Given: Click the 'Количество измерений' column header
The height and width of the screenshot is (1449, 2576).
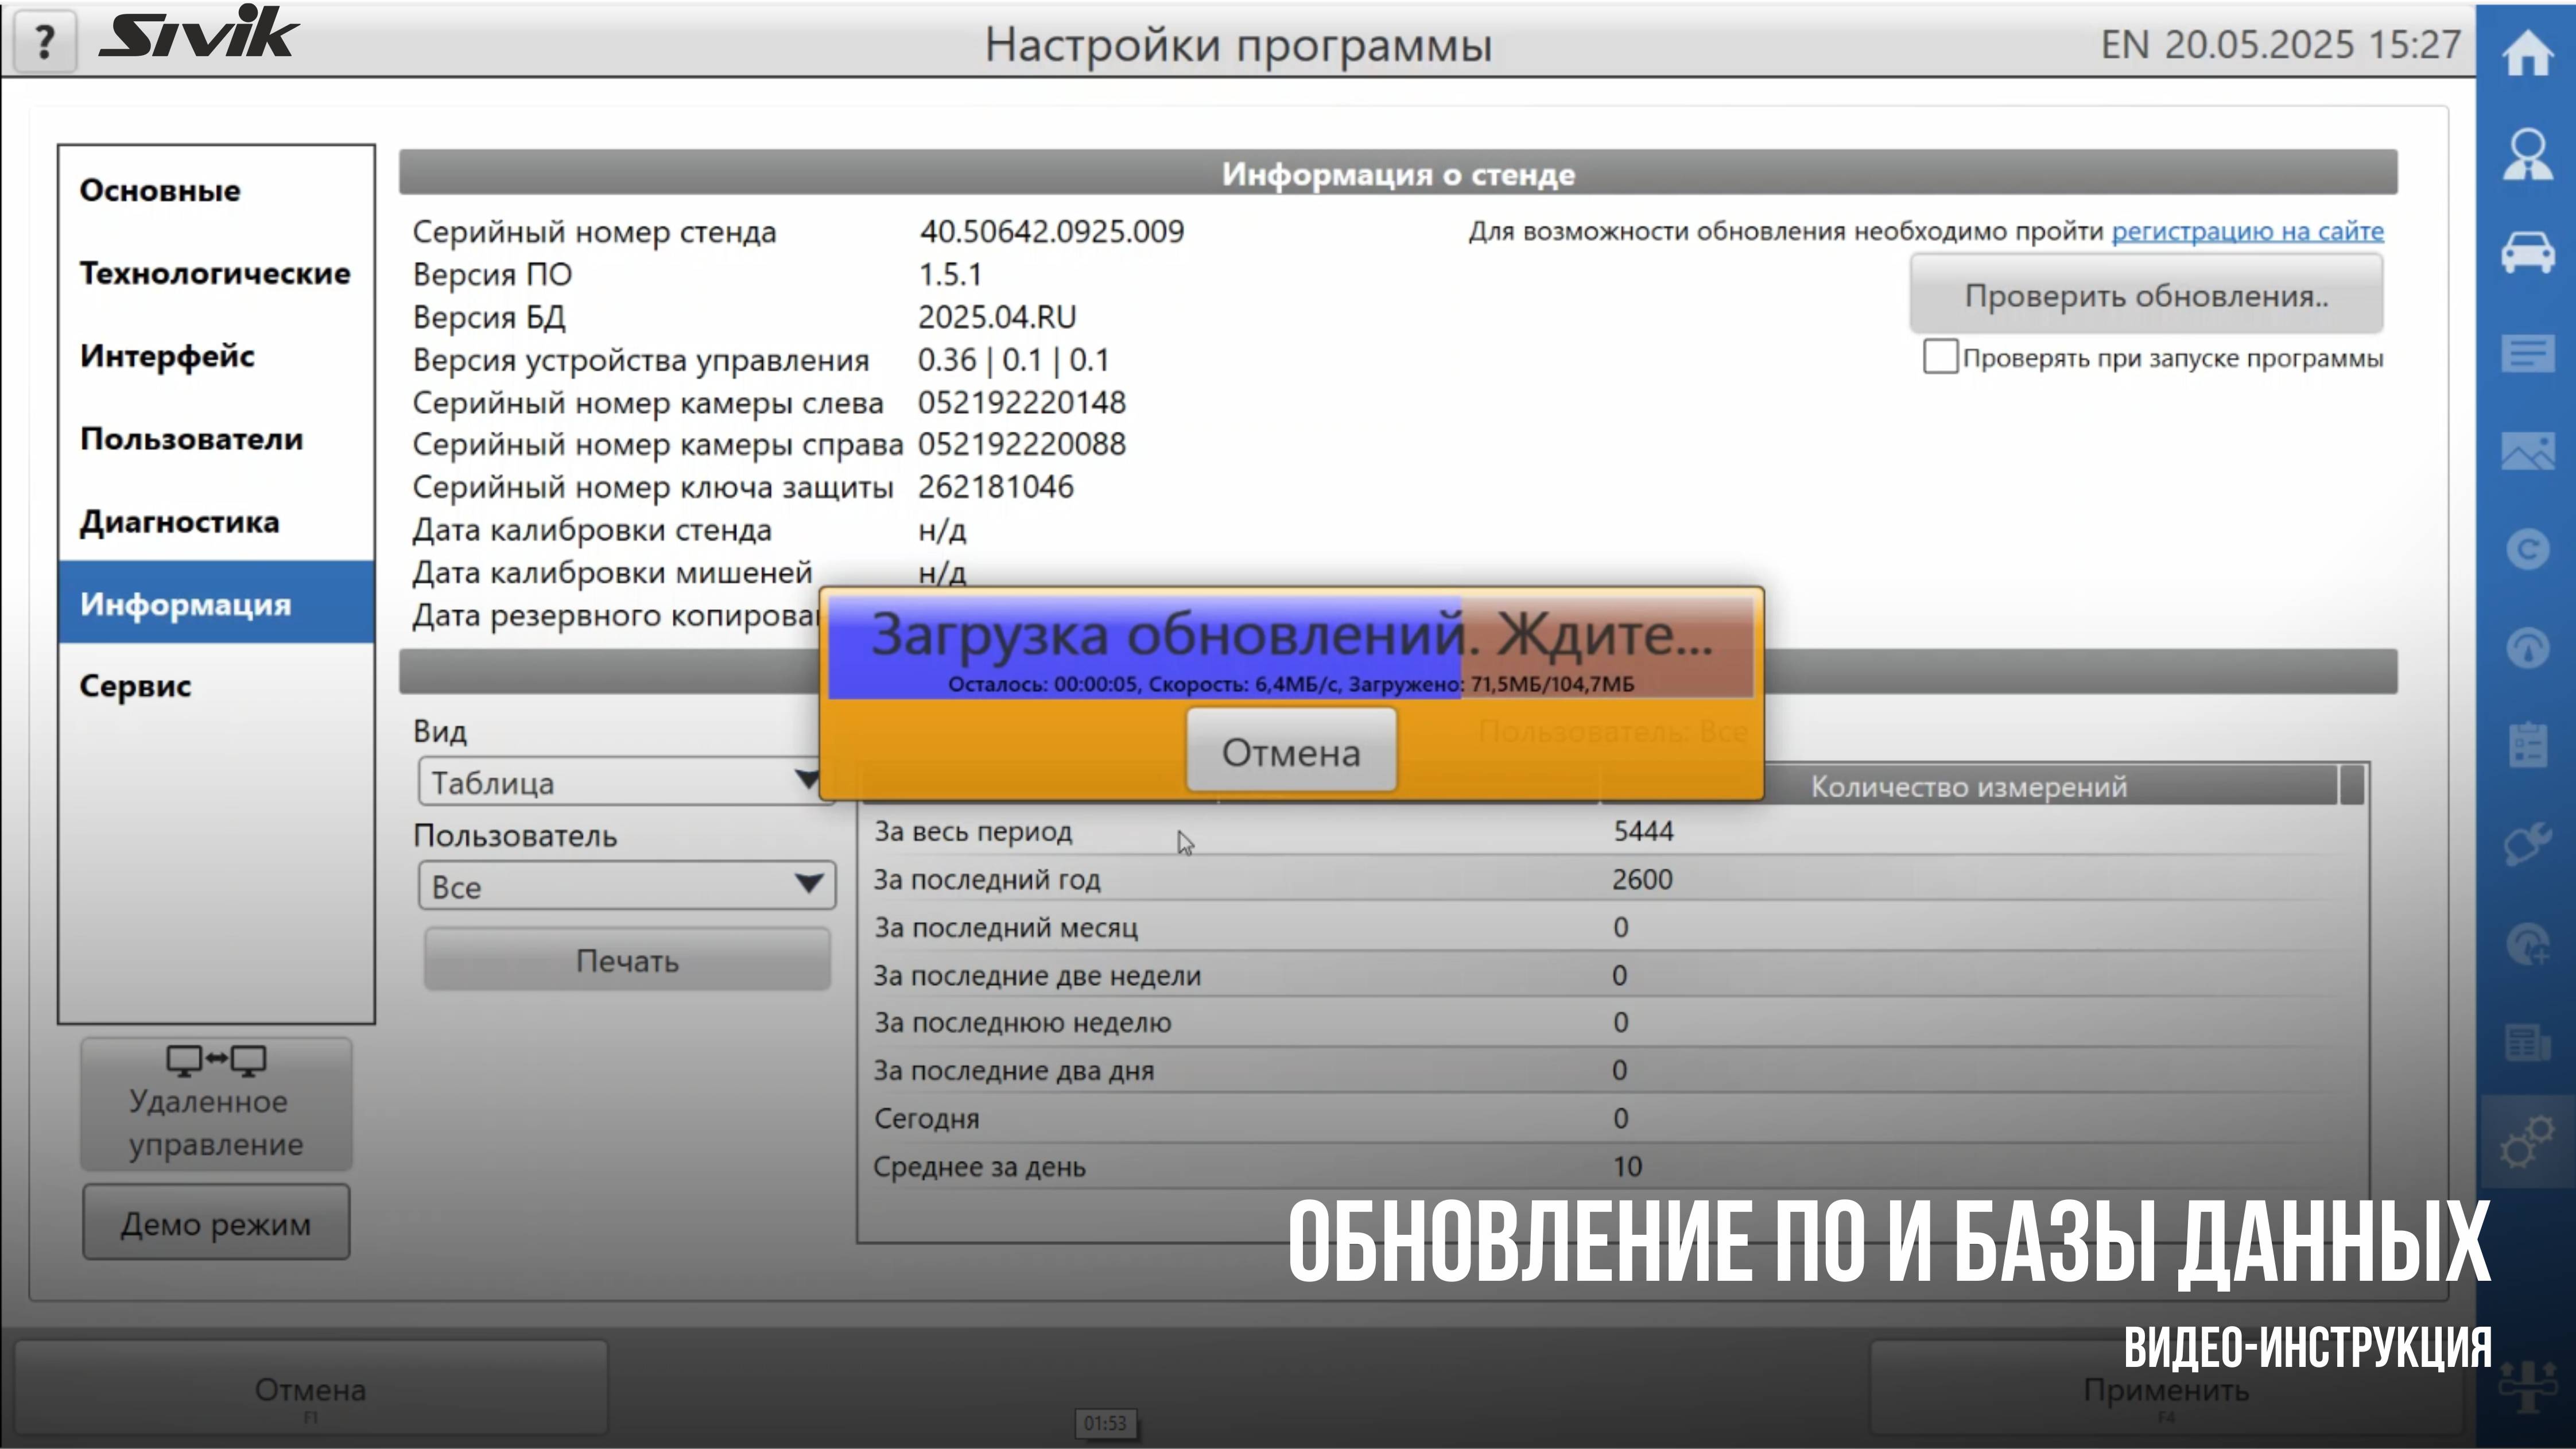Looking at the screenshot, I should pos(1968,786).
